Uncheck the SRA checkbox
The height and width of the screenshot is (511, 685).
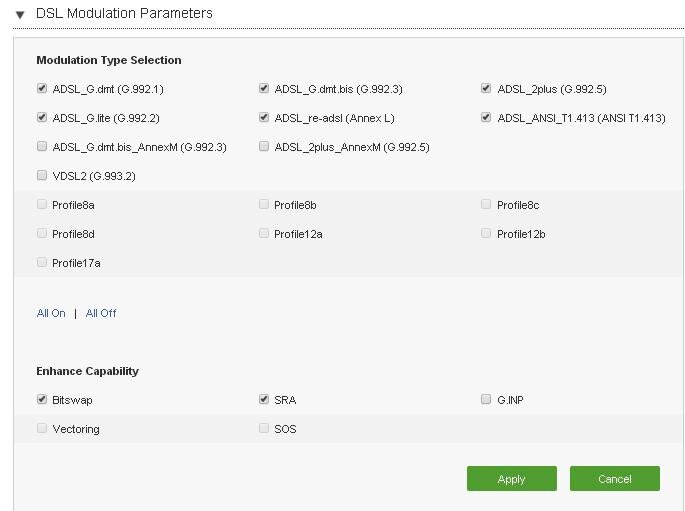[x=264, y=399]
